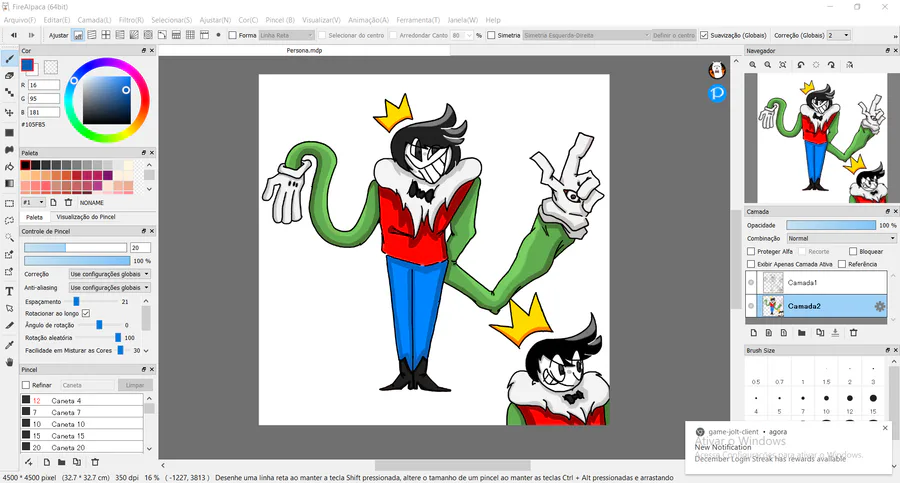Screen dimensions: 900x483
Task: Enable Refinar checkbox in Pincel panel
Action: (26, 385)
